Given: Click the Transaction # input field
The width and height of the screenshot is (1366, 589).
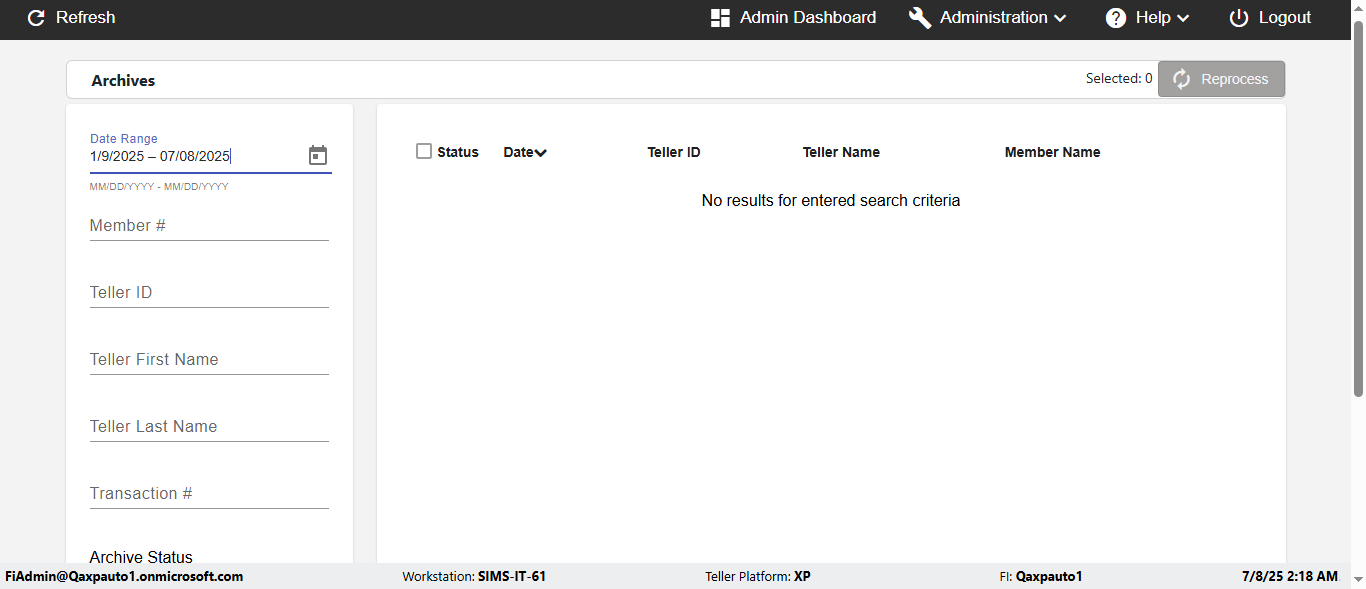Looking at the screenshot, I should click(x=209, y=494).
